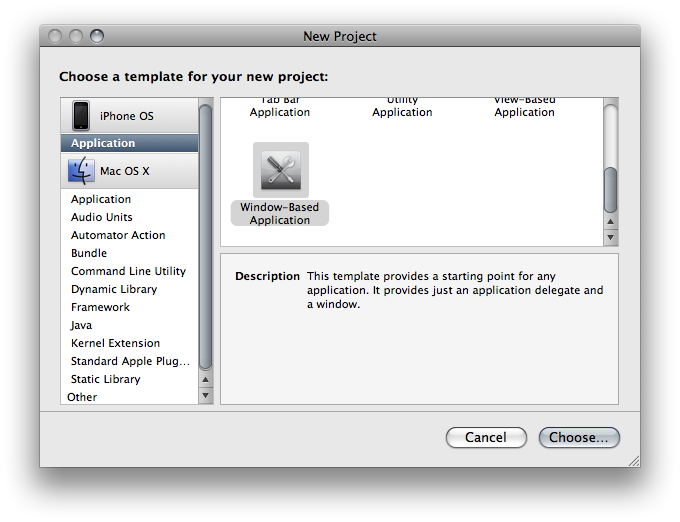Click the iPhone device icon
680x522 pixels.
(81, 115)
